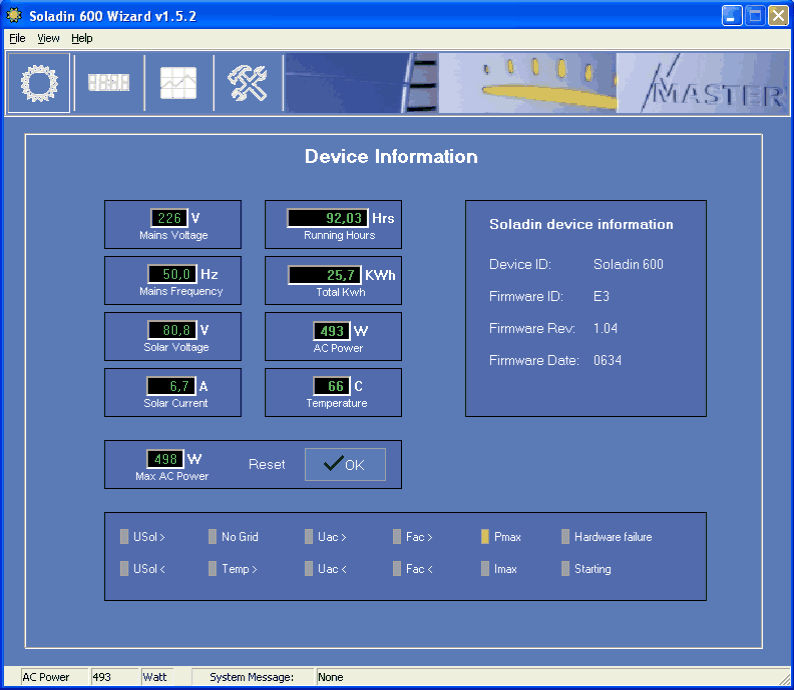Open the sun device information view
794x690 pixels.
point(38,83)
